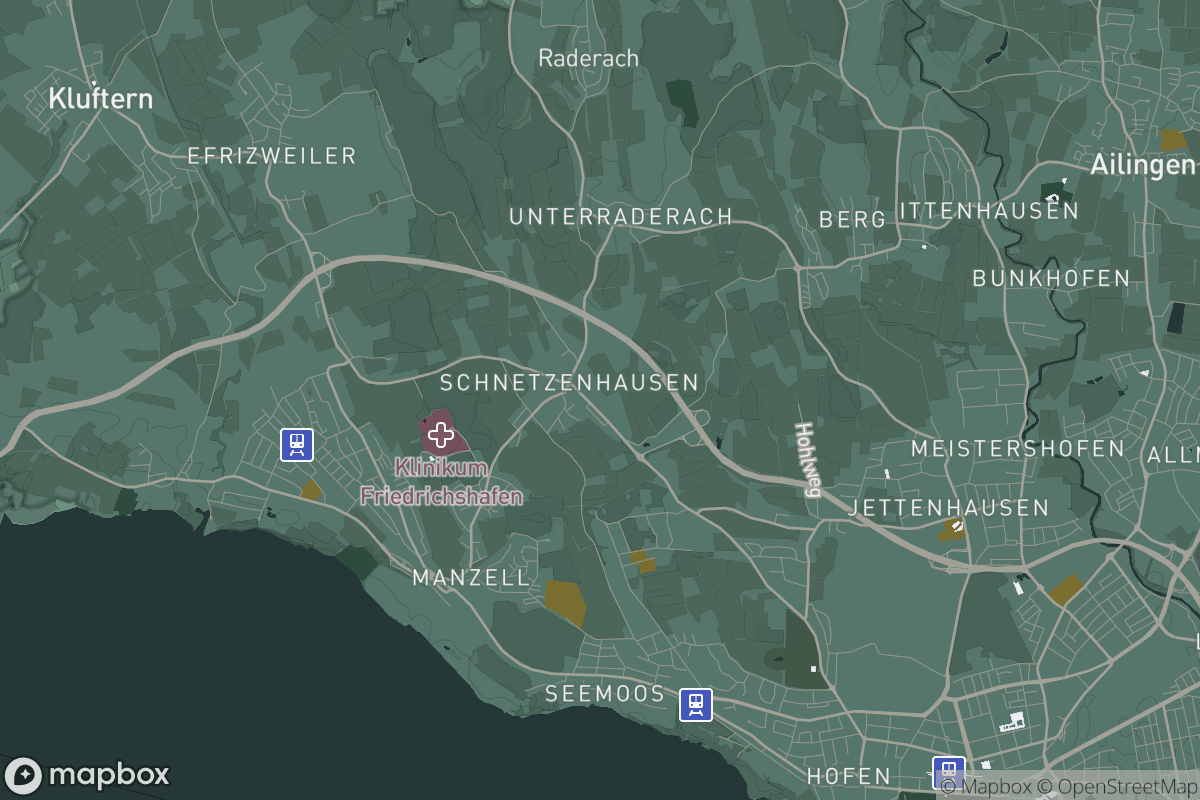Image resolution: width=1200 pixels, height=800 pixels.
Task: Select the Jettenhausen district label
Action: click(950, 508)
